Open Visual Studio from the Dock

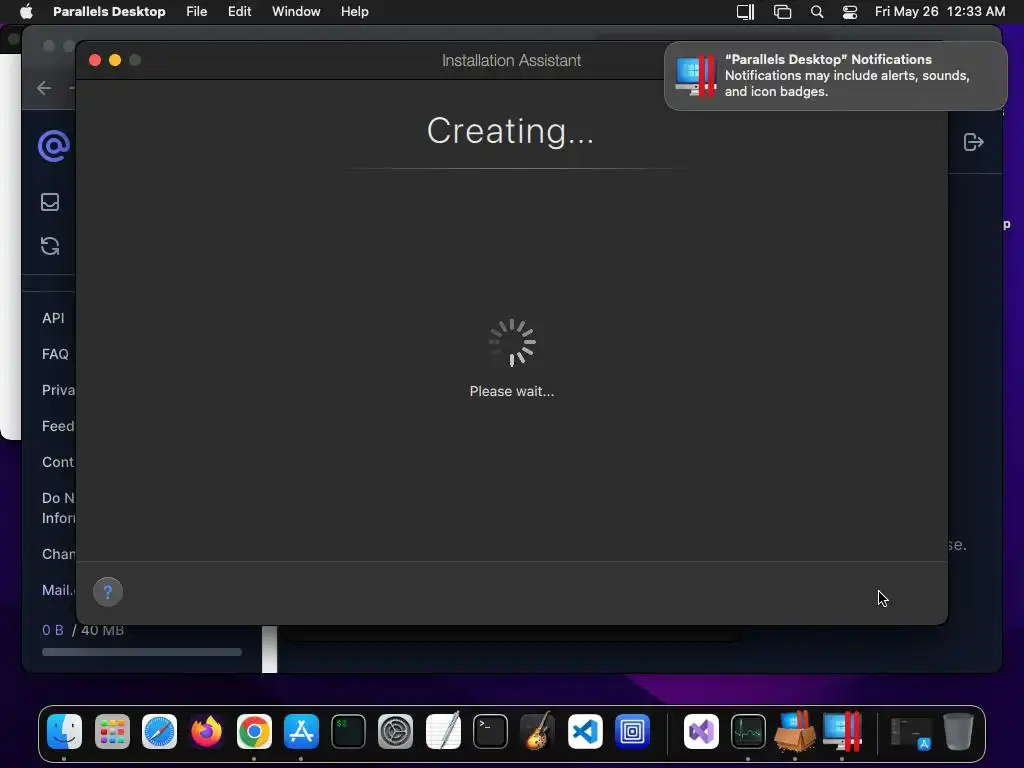701,731
